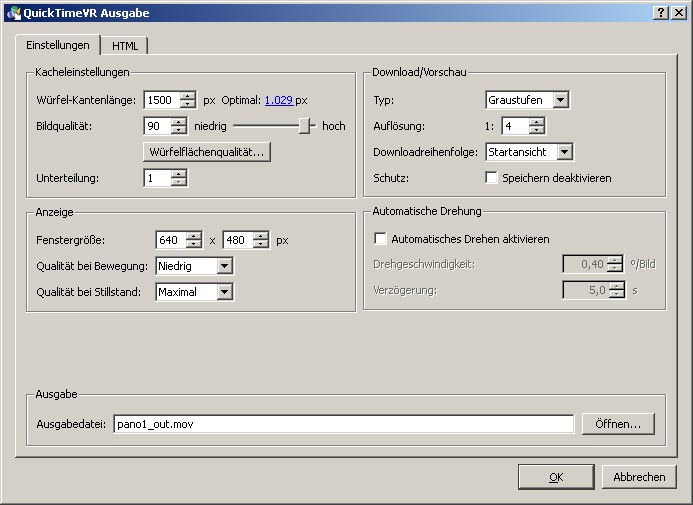693x505 pixels.
Task: Increase Fenstergröße height with up arrow
Action: tap(261, 236)
